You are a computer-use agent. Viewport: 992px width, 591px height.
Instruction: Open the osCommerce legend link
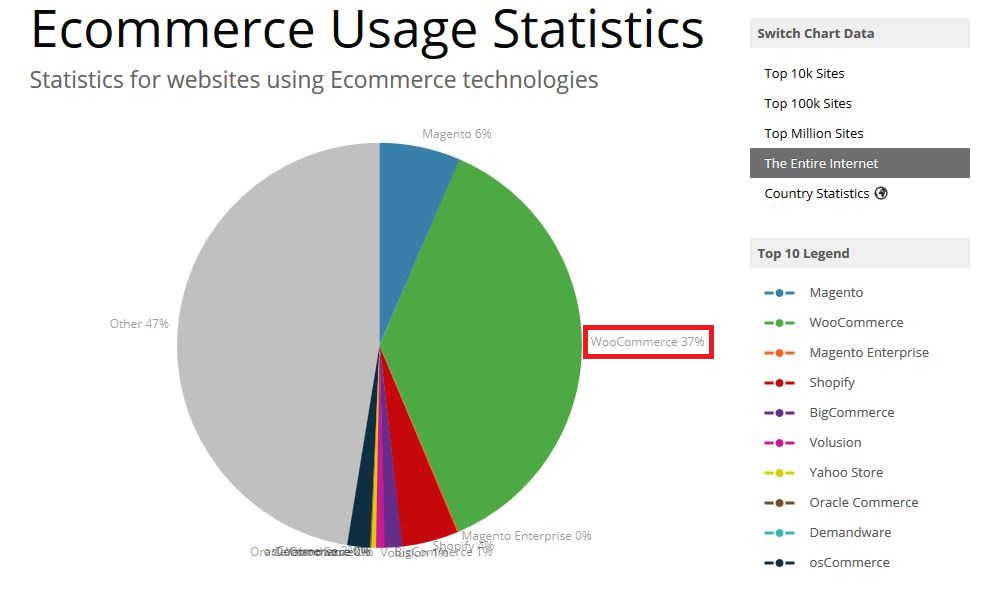coord(850,563)
